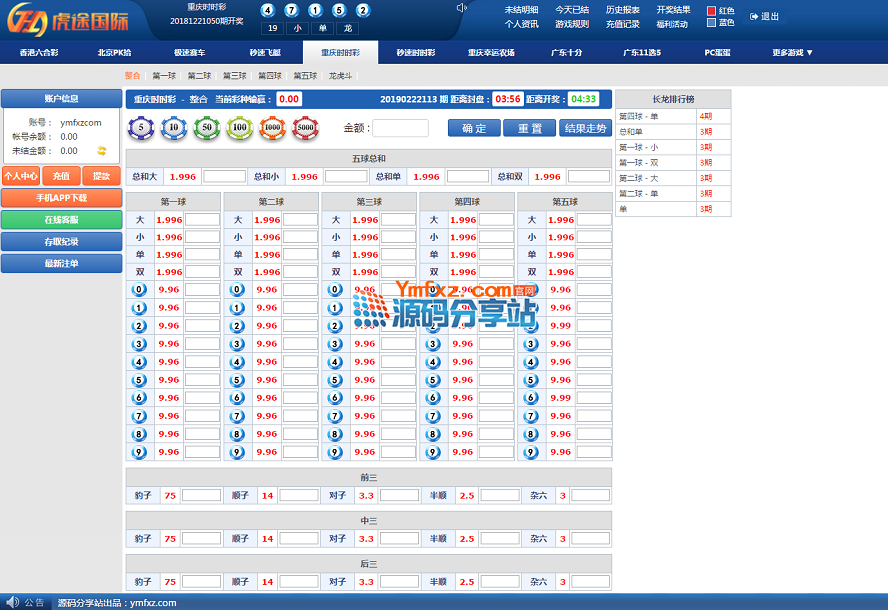Switch theme to 红色 red
This screenshot has height=610, width=888.
click(x=712, y=11)
